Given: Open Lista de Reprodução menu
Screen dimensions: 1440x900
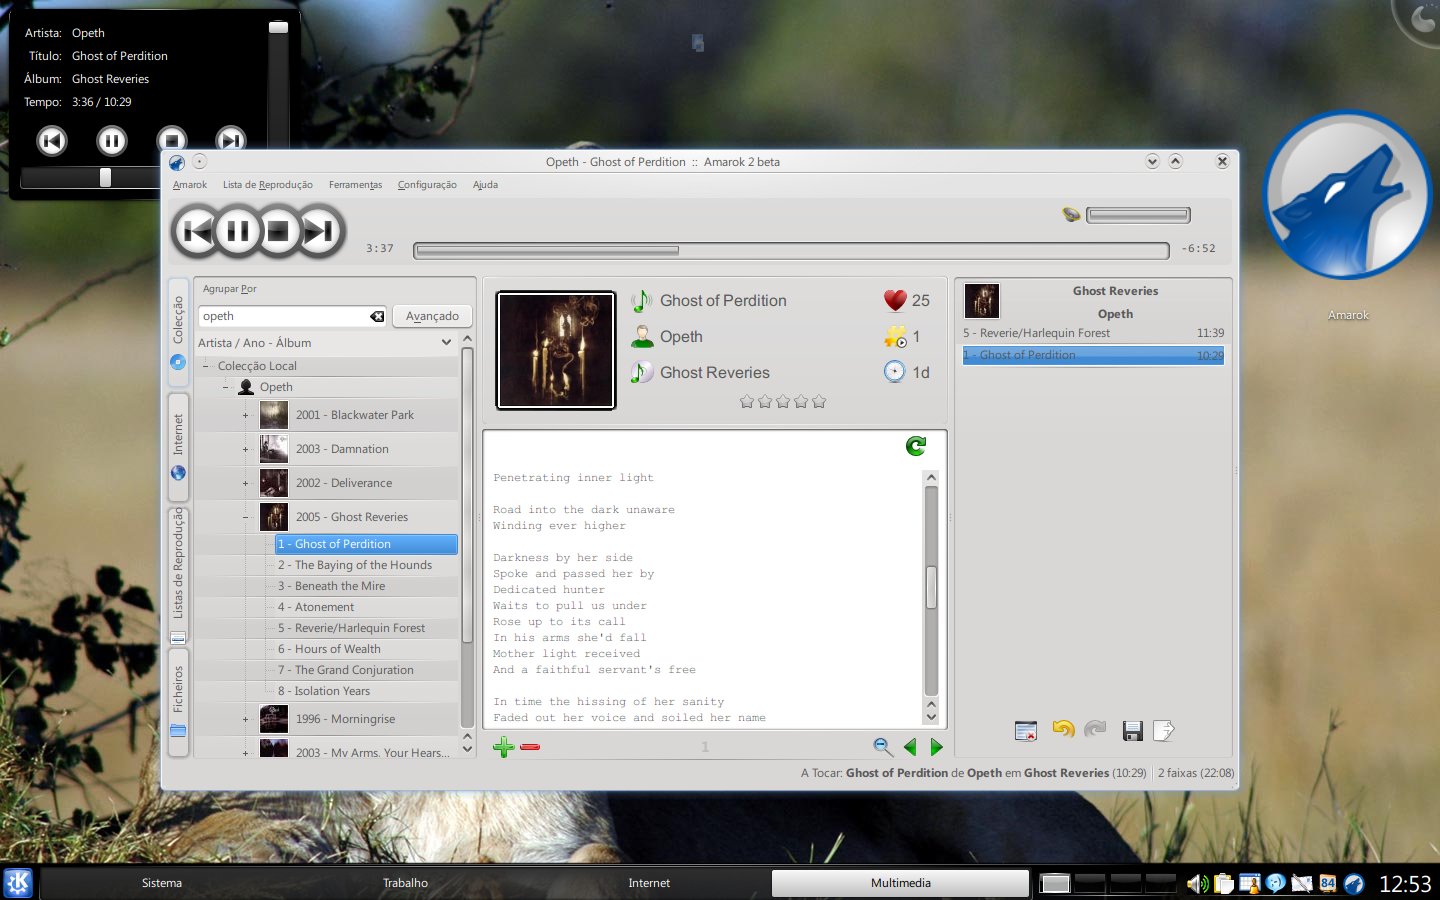Looking at the screenshot, I should [x=267, y=185].
